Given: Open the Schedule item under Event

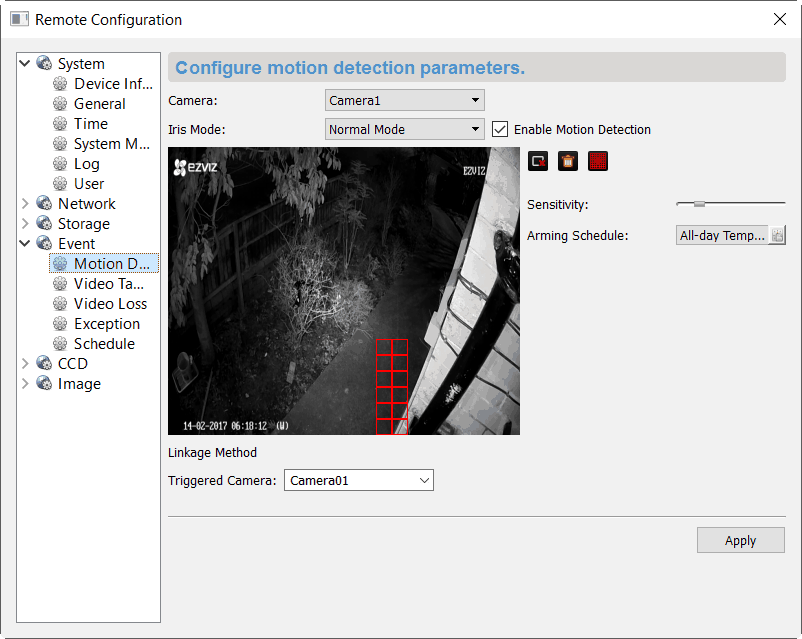Looking at the screenshot, I should coord(104,344).
